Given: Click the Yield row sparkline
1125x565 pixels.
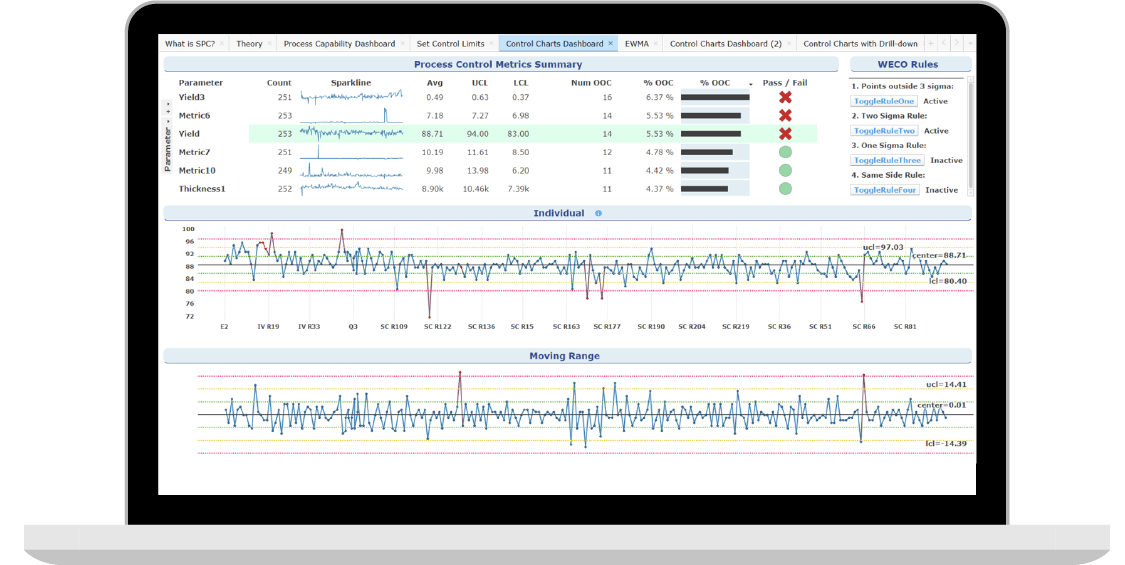Looking at the screenshot, I should (352, 134).
